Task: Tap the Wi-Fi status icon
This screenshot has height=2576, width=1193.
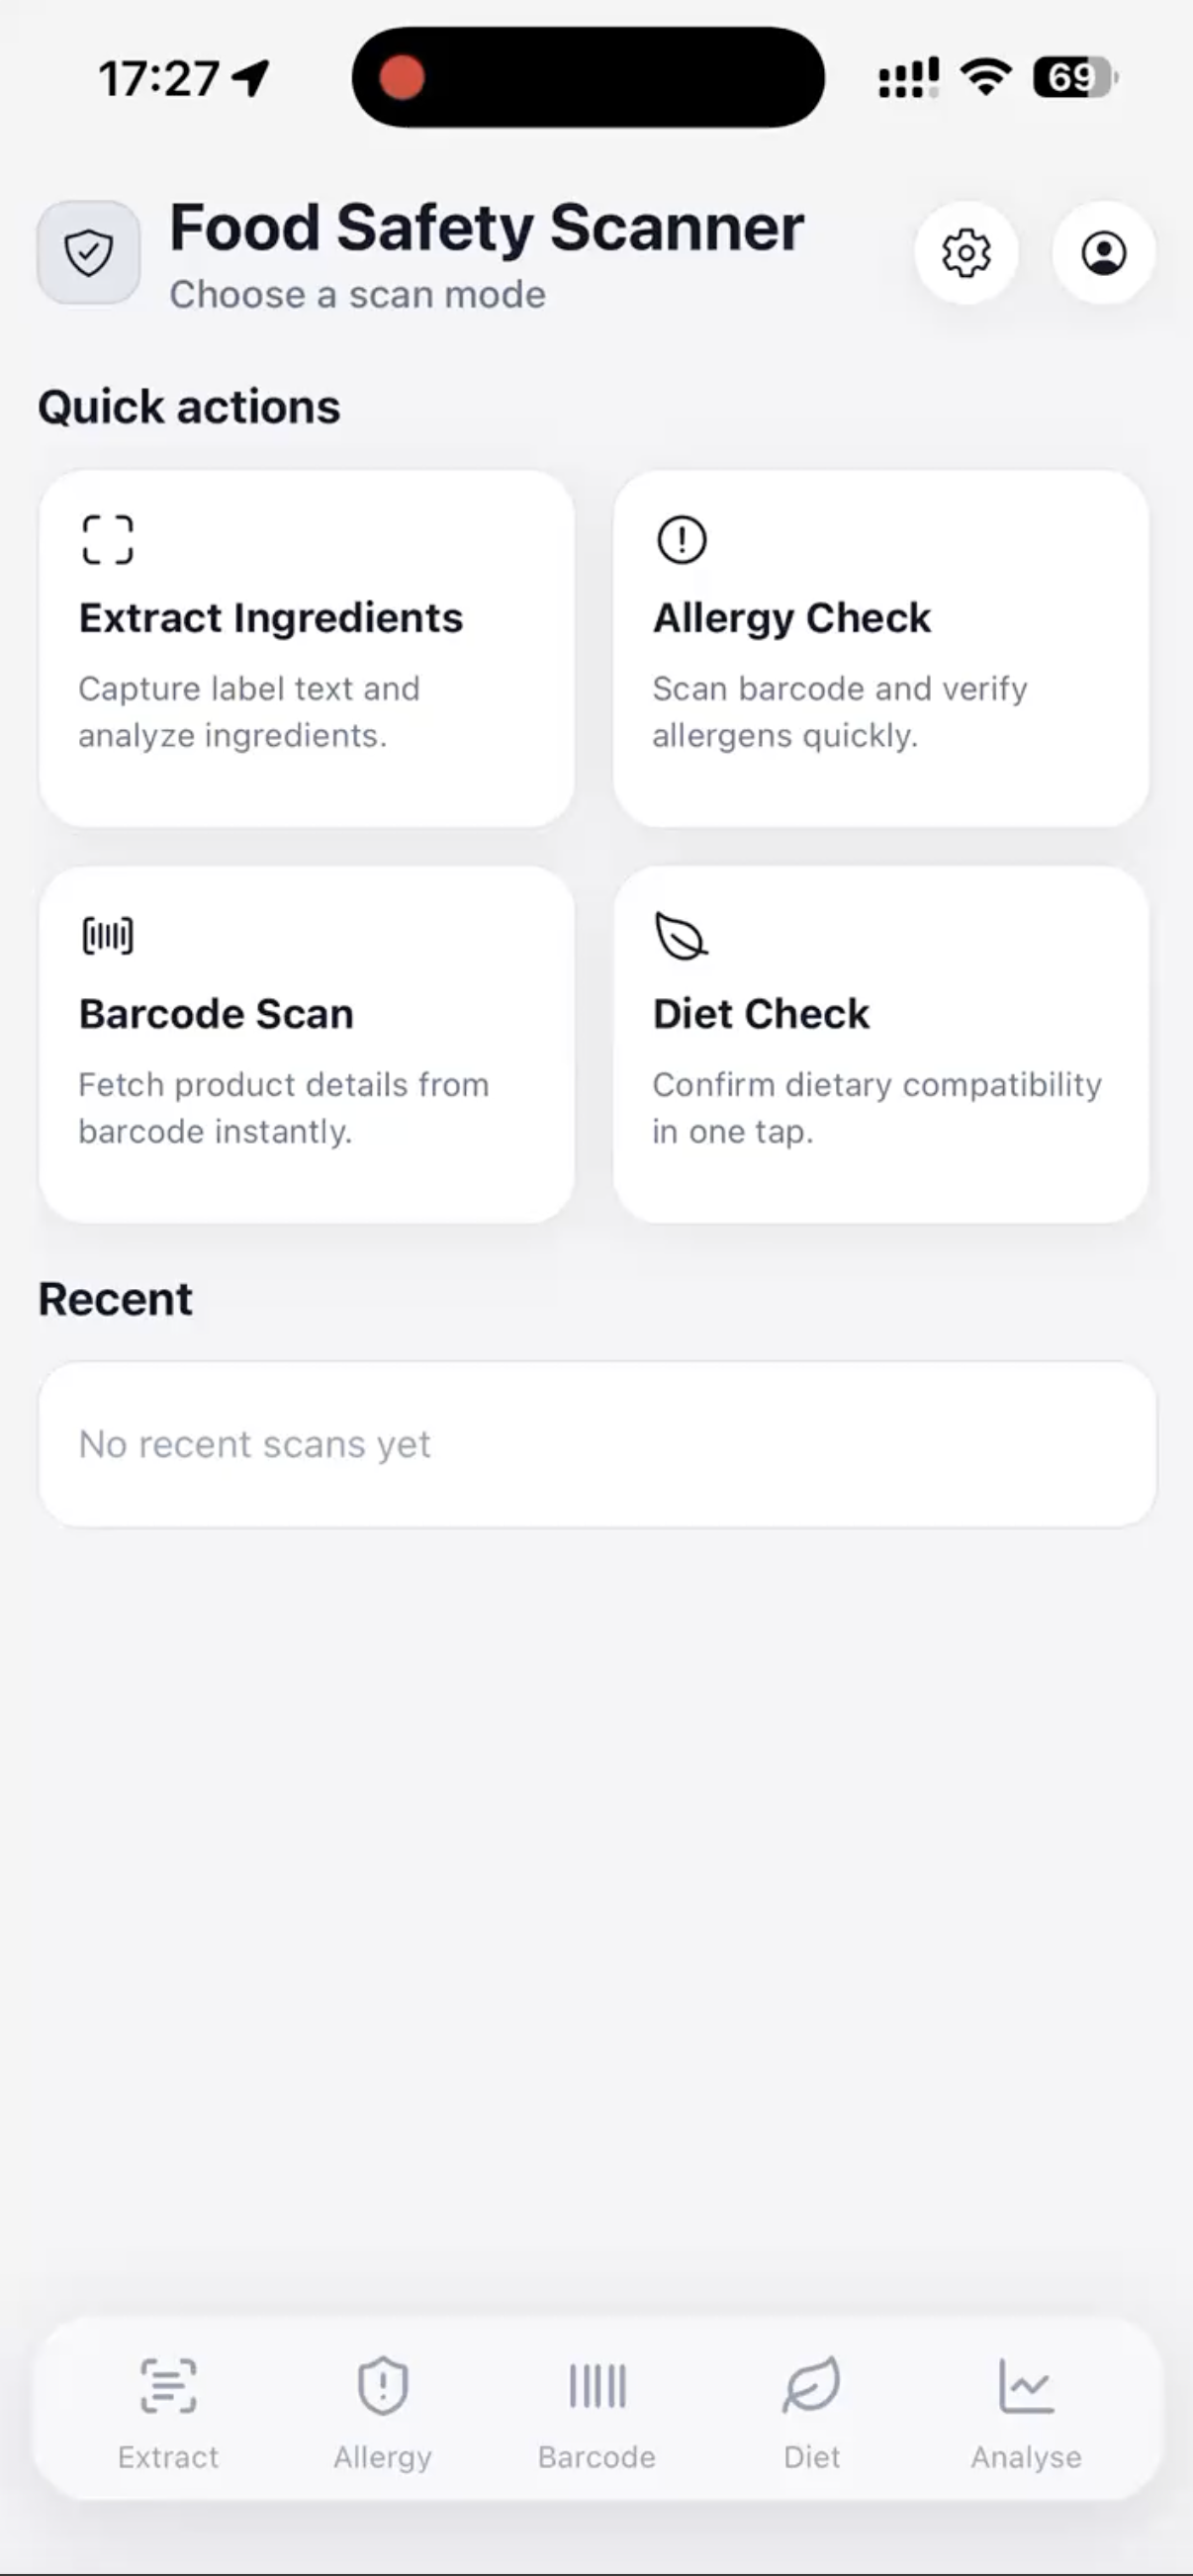Action: pos(986,77)
